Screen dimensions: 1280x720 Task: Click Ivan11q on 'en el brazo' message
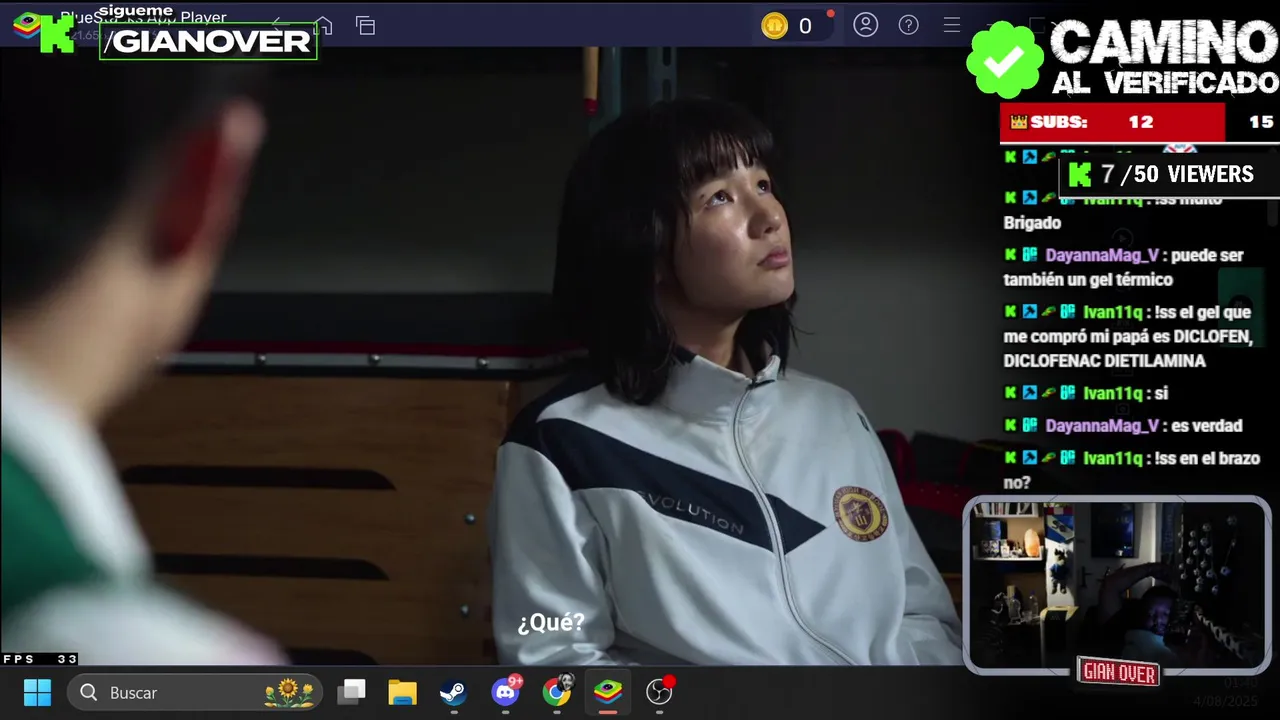(1113, 458)
